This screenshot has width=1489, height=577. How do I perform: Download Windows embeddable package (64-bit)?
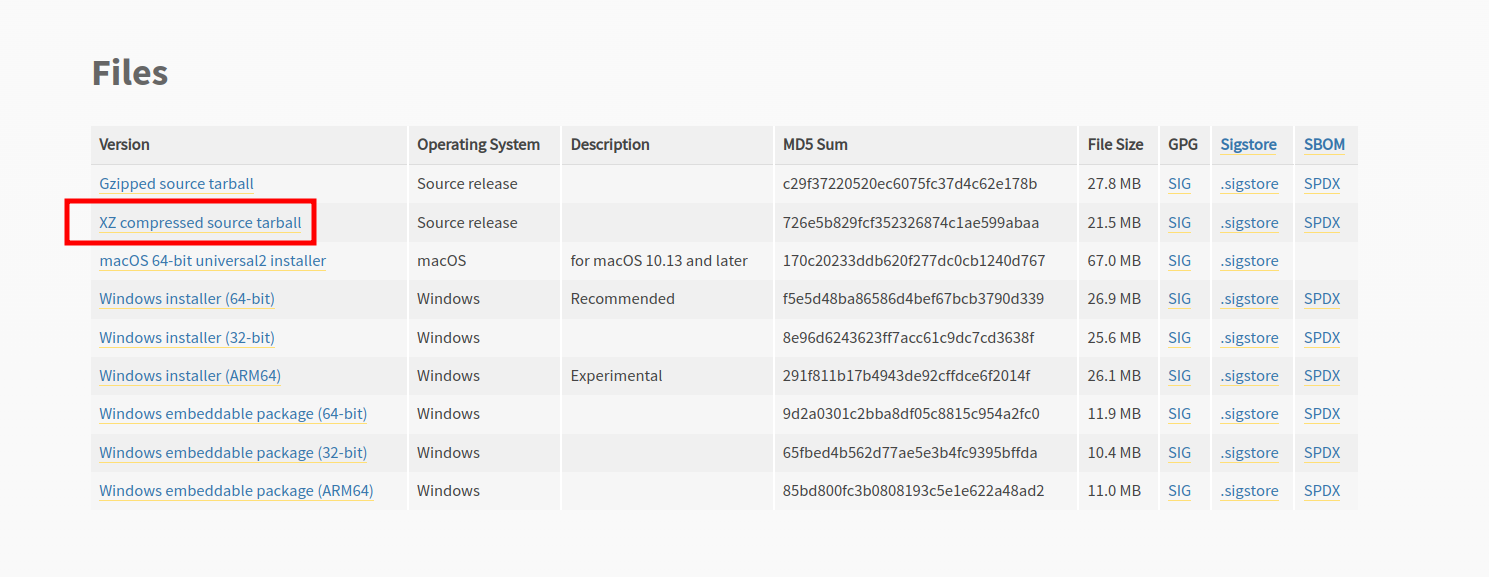pyautogui.click(x=233, y=414)
